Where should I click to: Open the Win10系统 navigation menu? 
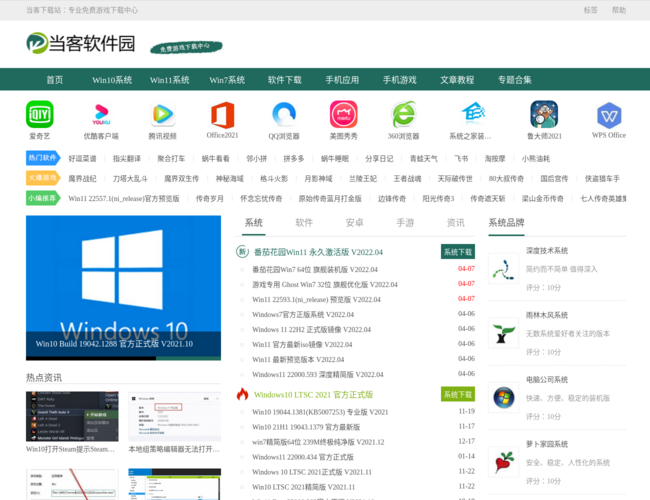[x=112, y=80]
